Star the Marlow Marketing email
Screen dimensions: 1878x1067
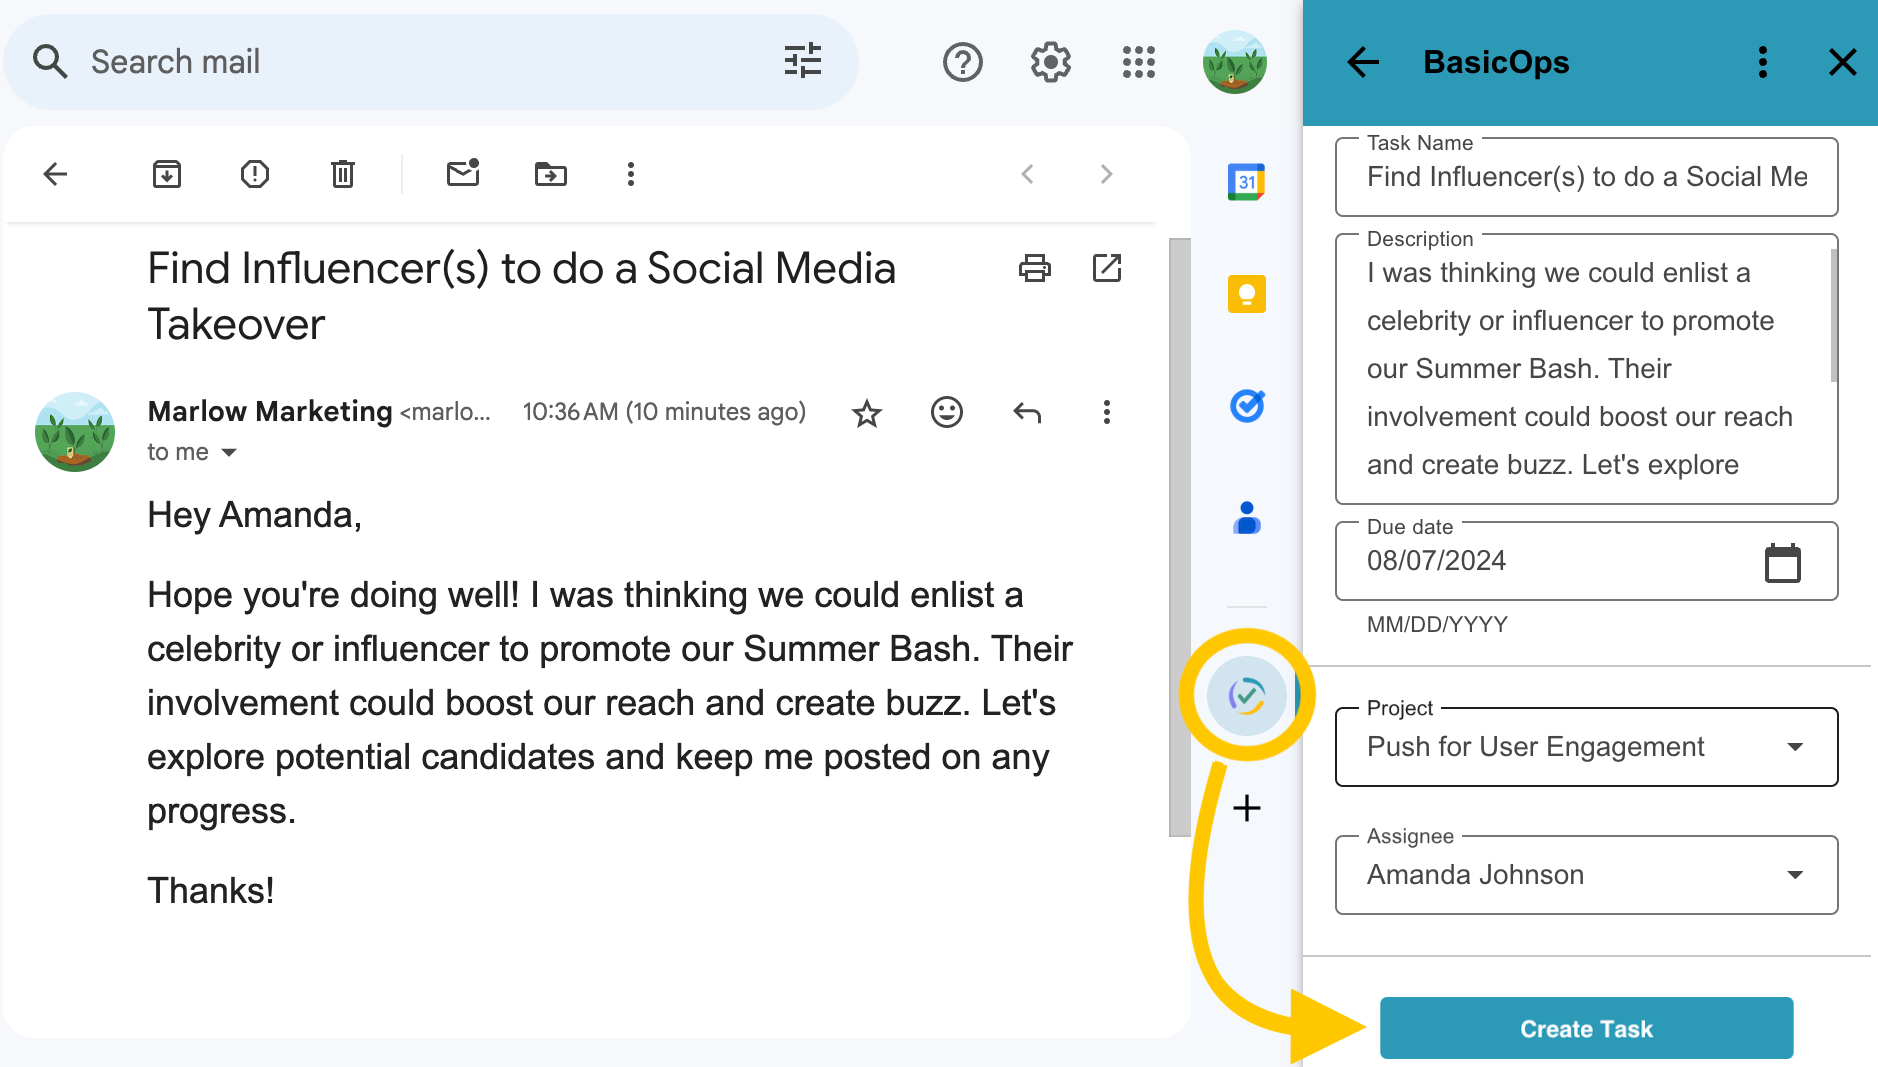click(x=866, y=411)
